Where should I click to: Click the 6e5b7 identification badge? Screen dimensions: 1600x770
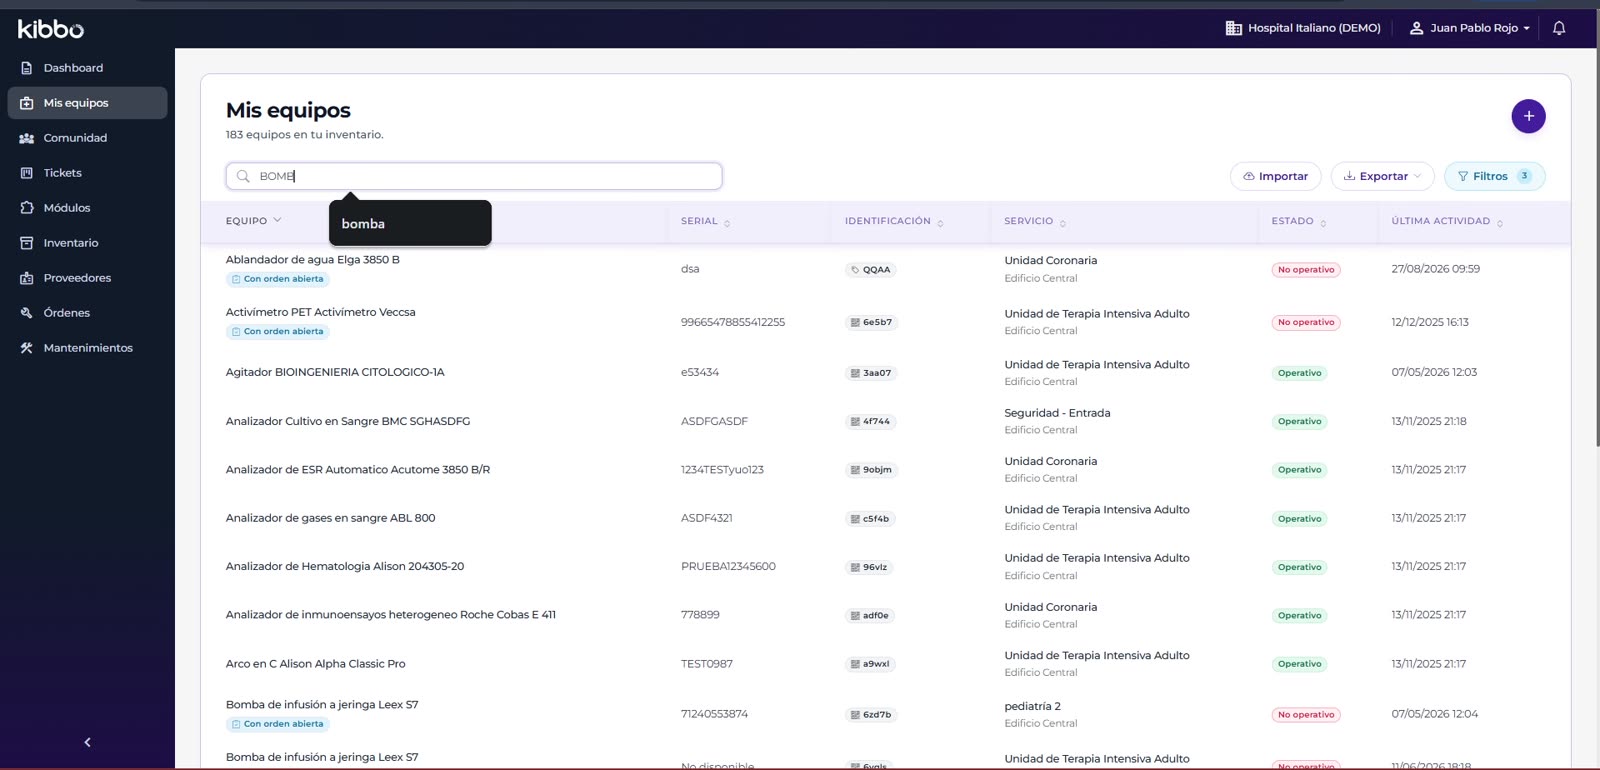[x=871, y=322]
